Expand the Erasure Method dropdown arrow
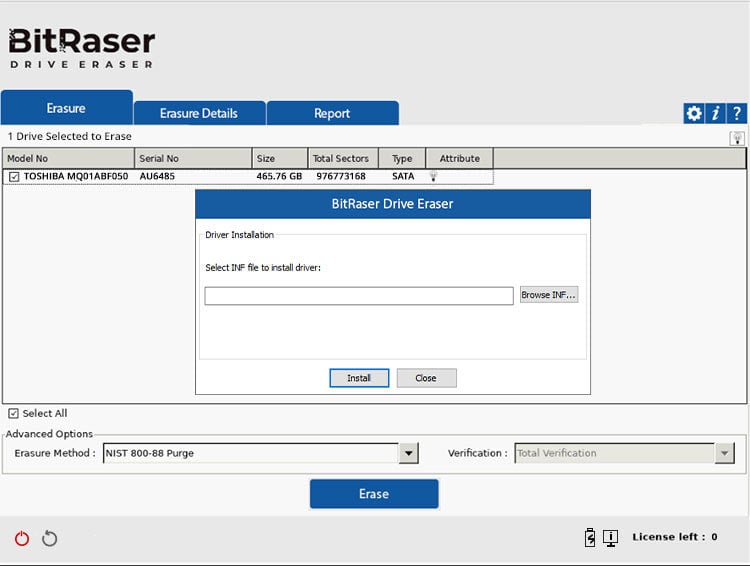Image resolution: width=750 pixels, height=566 pixels. coord(408,453)
